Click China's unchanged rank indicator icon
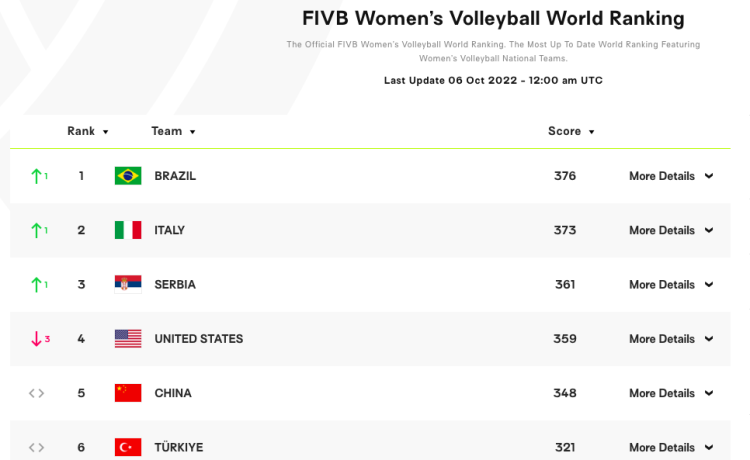Image resolution: width=750 pixels, height=460 pixels. tap(37, 393)
